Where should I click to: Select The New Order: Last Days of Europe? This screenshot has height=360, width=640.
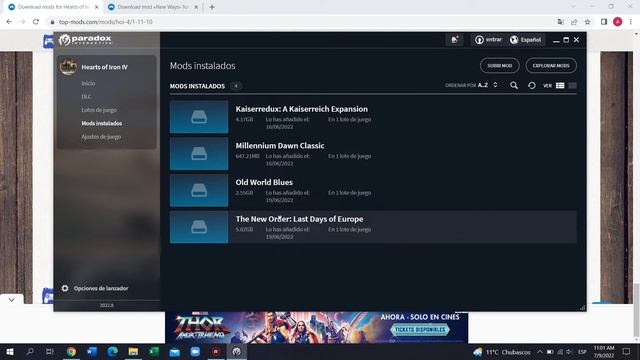299,219
